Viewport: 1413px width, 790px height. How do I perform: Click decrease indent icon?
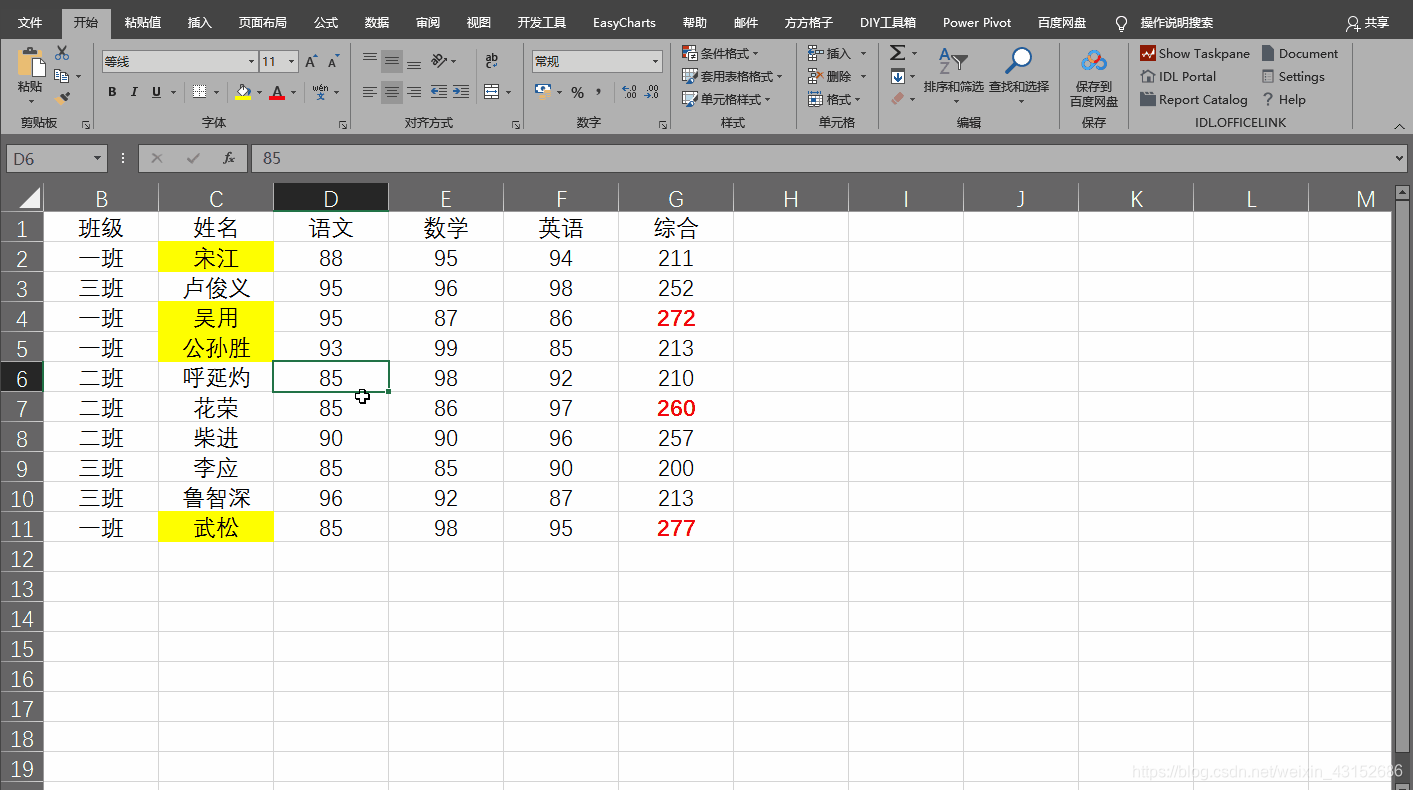pyautogui.click(x=439, y=92)
